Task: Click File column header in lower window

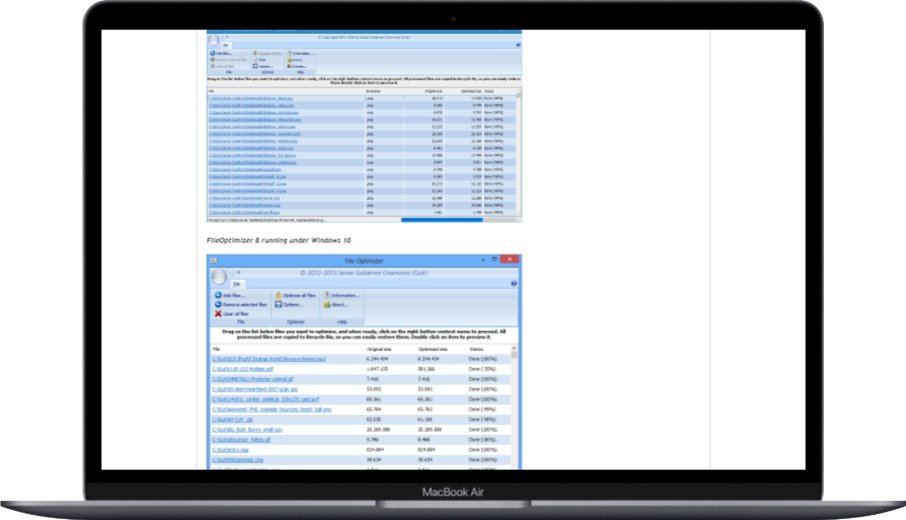Action: tap(217, 349)
